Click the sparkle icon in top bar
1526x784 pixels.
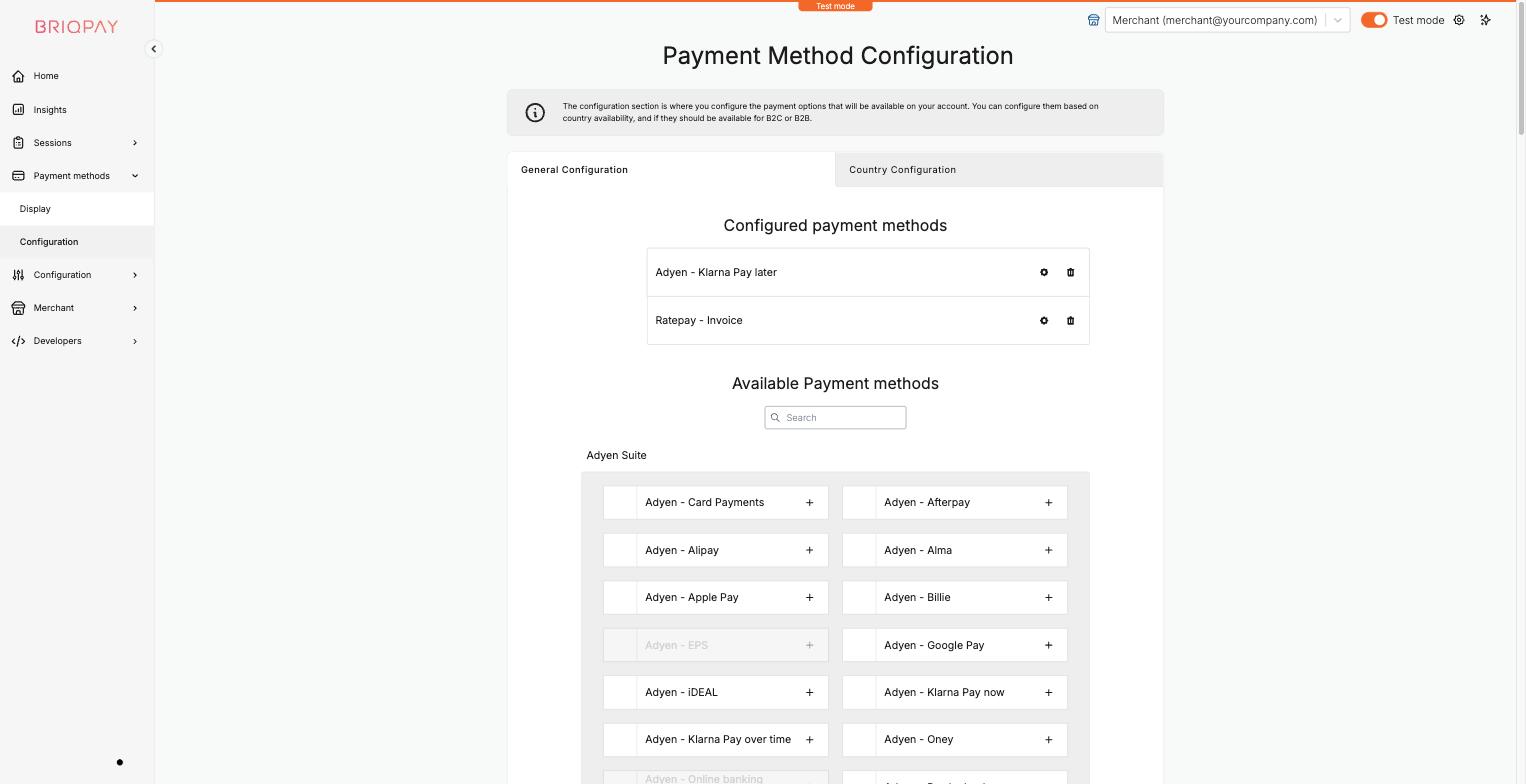coord(1485,20)
